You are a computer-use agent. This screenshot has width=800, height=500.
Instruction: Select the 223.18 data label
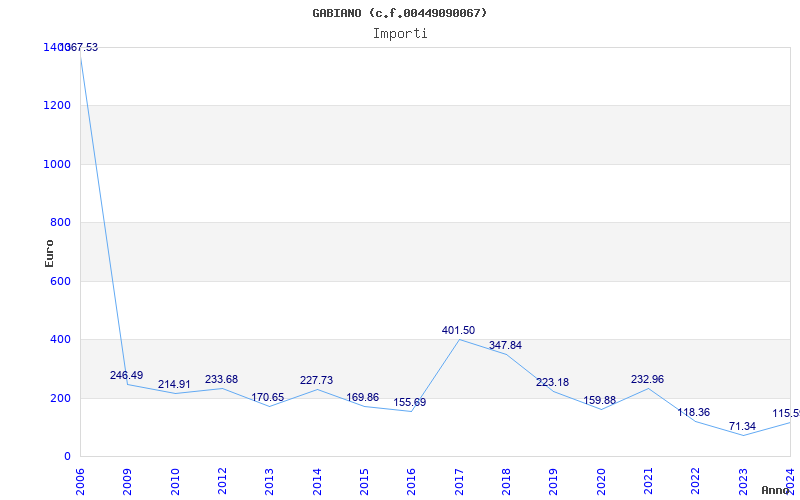click(x=553, y=382)
